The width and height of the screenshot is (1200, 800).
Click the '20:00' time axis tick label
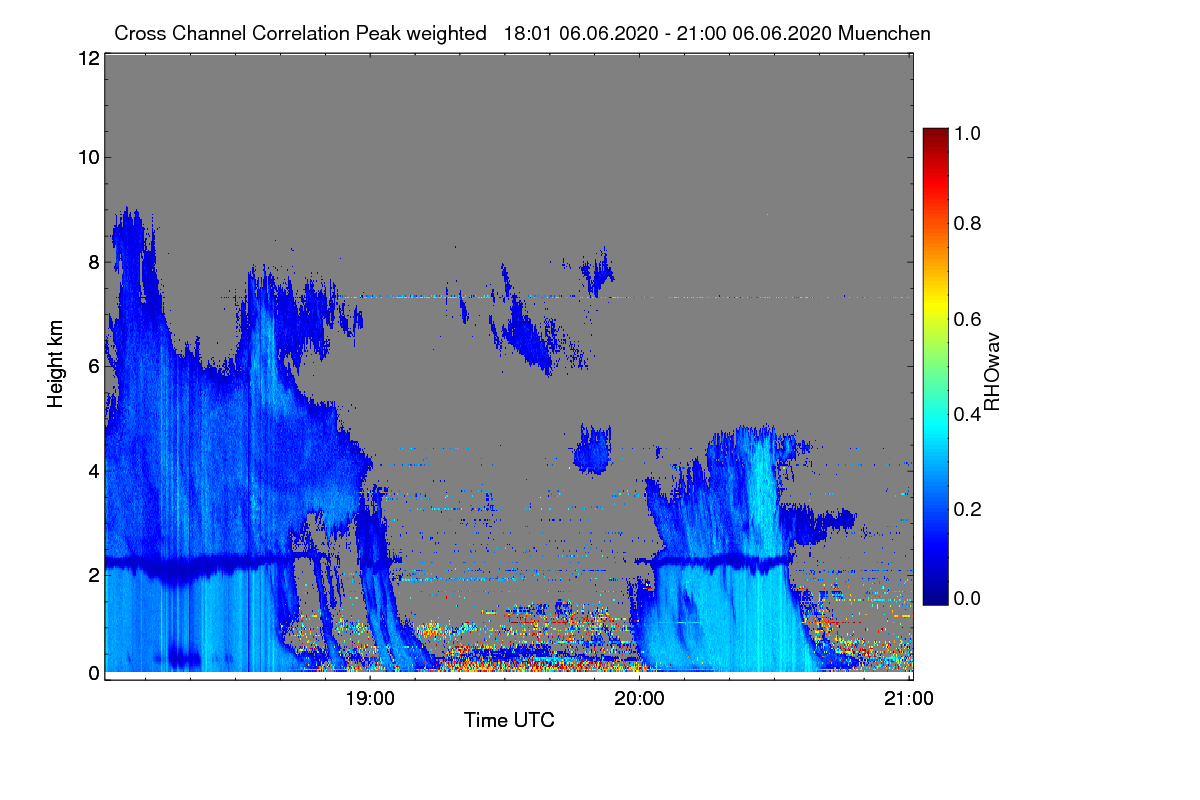[640, 699]
